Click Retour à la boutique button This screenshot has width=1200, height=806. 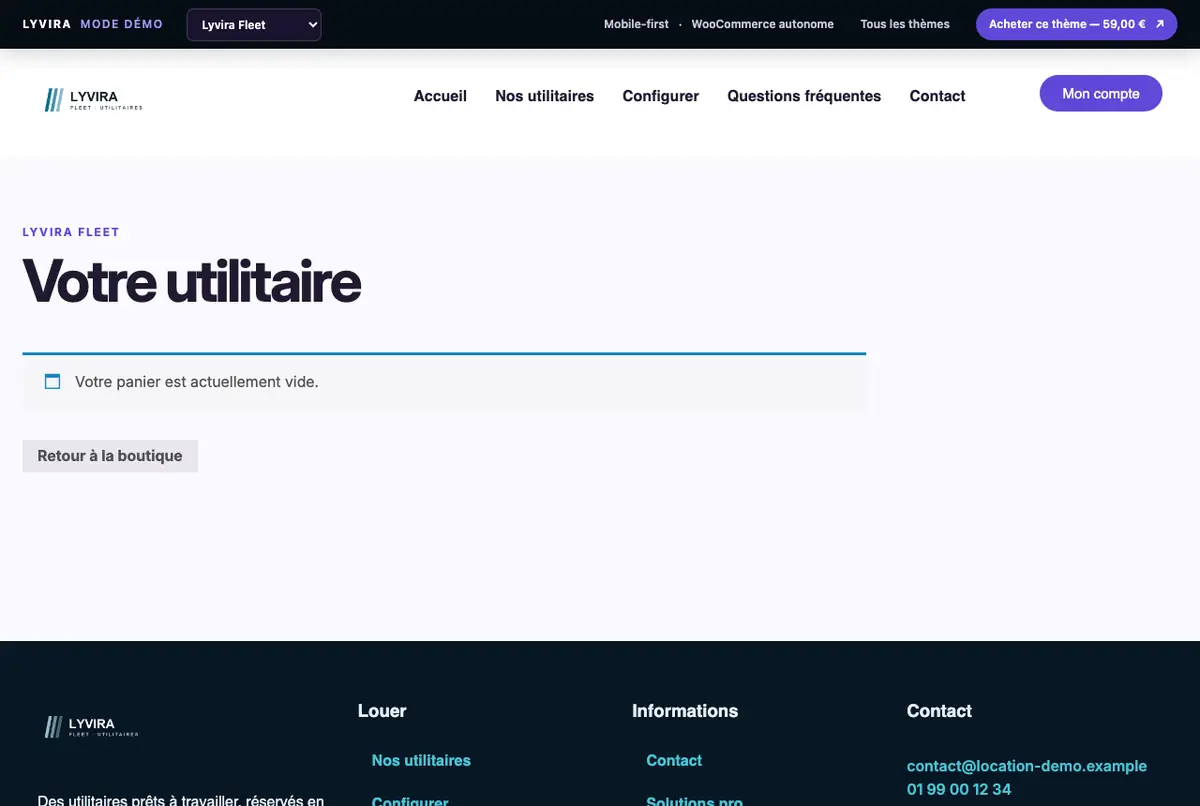point(110,456)
